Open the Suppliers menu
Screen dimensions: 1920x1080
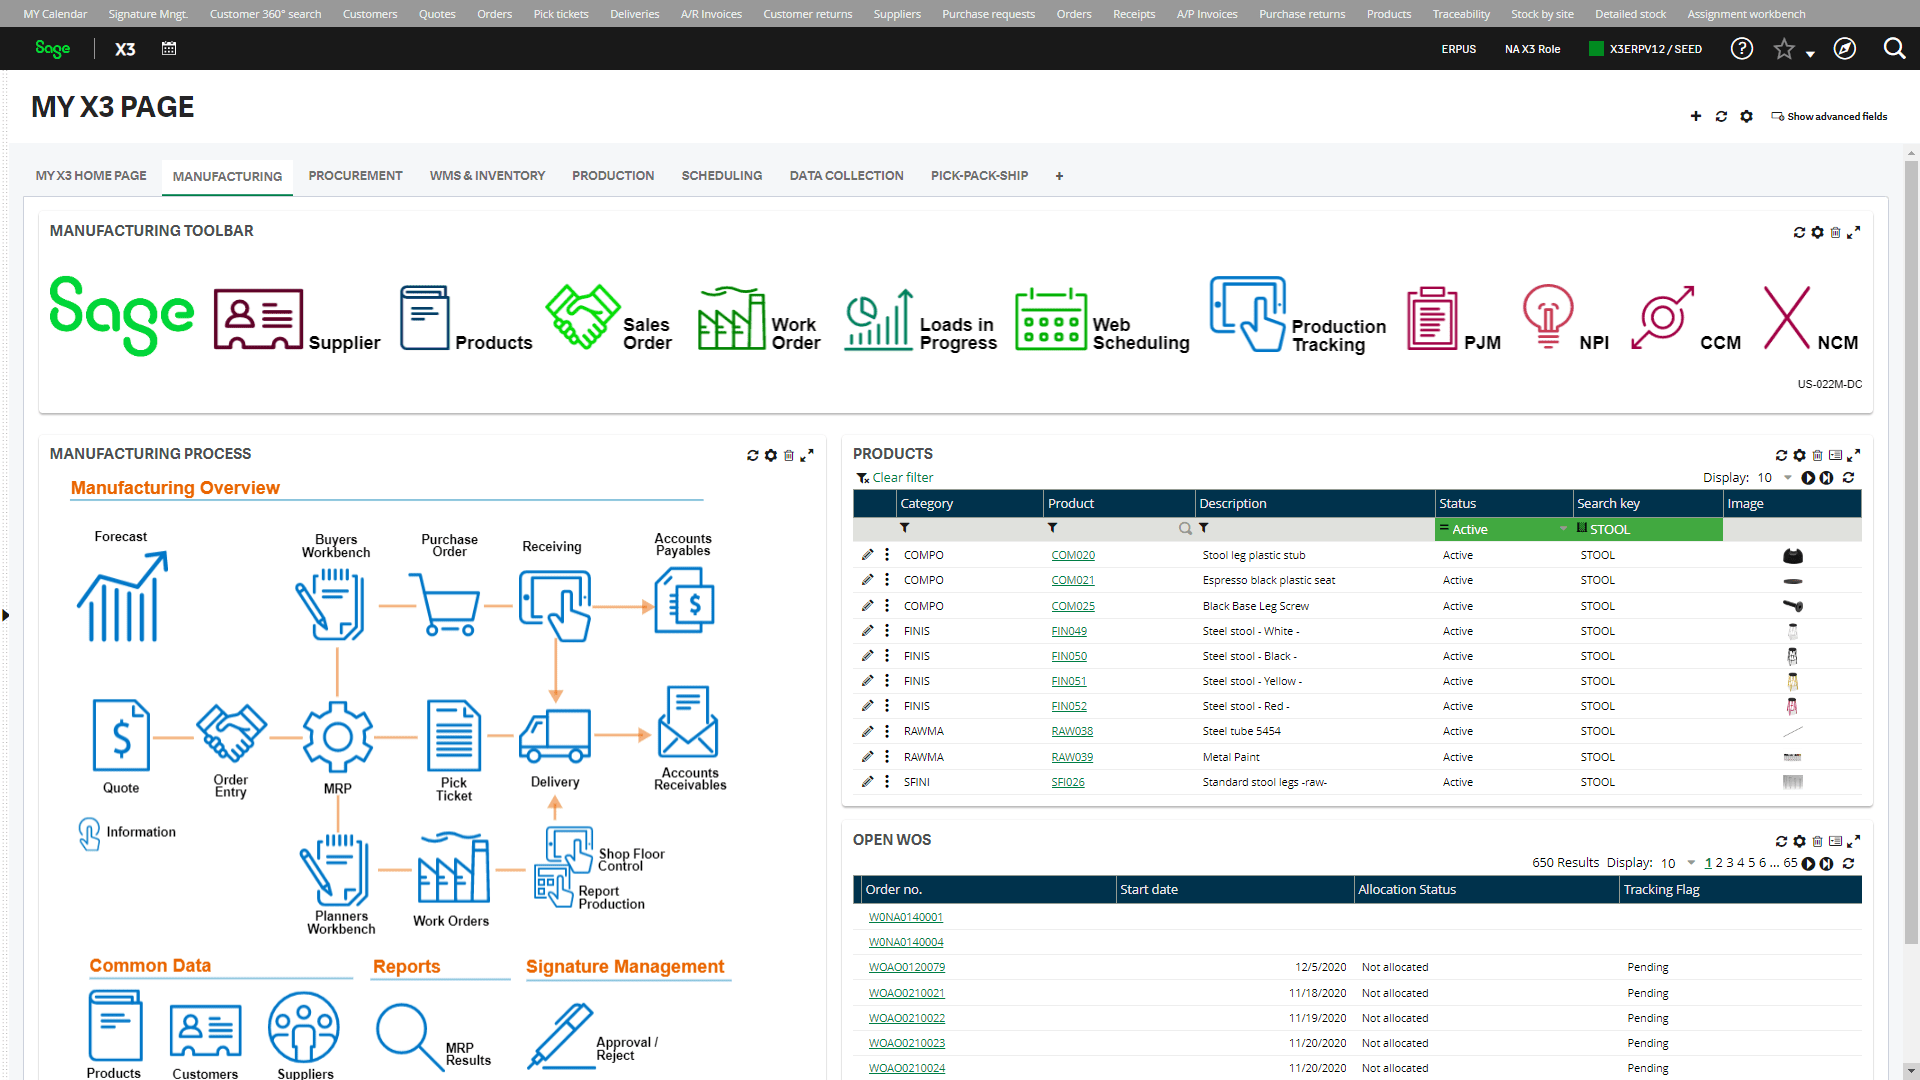pos(896,13)
